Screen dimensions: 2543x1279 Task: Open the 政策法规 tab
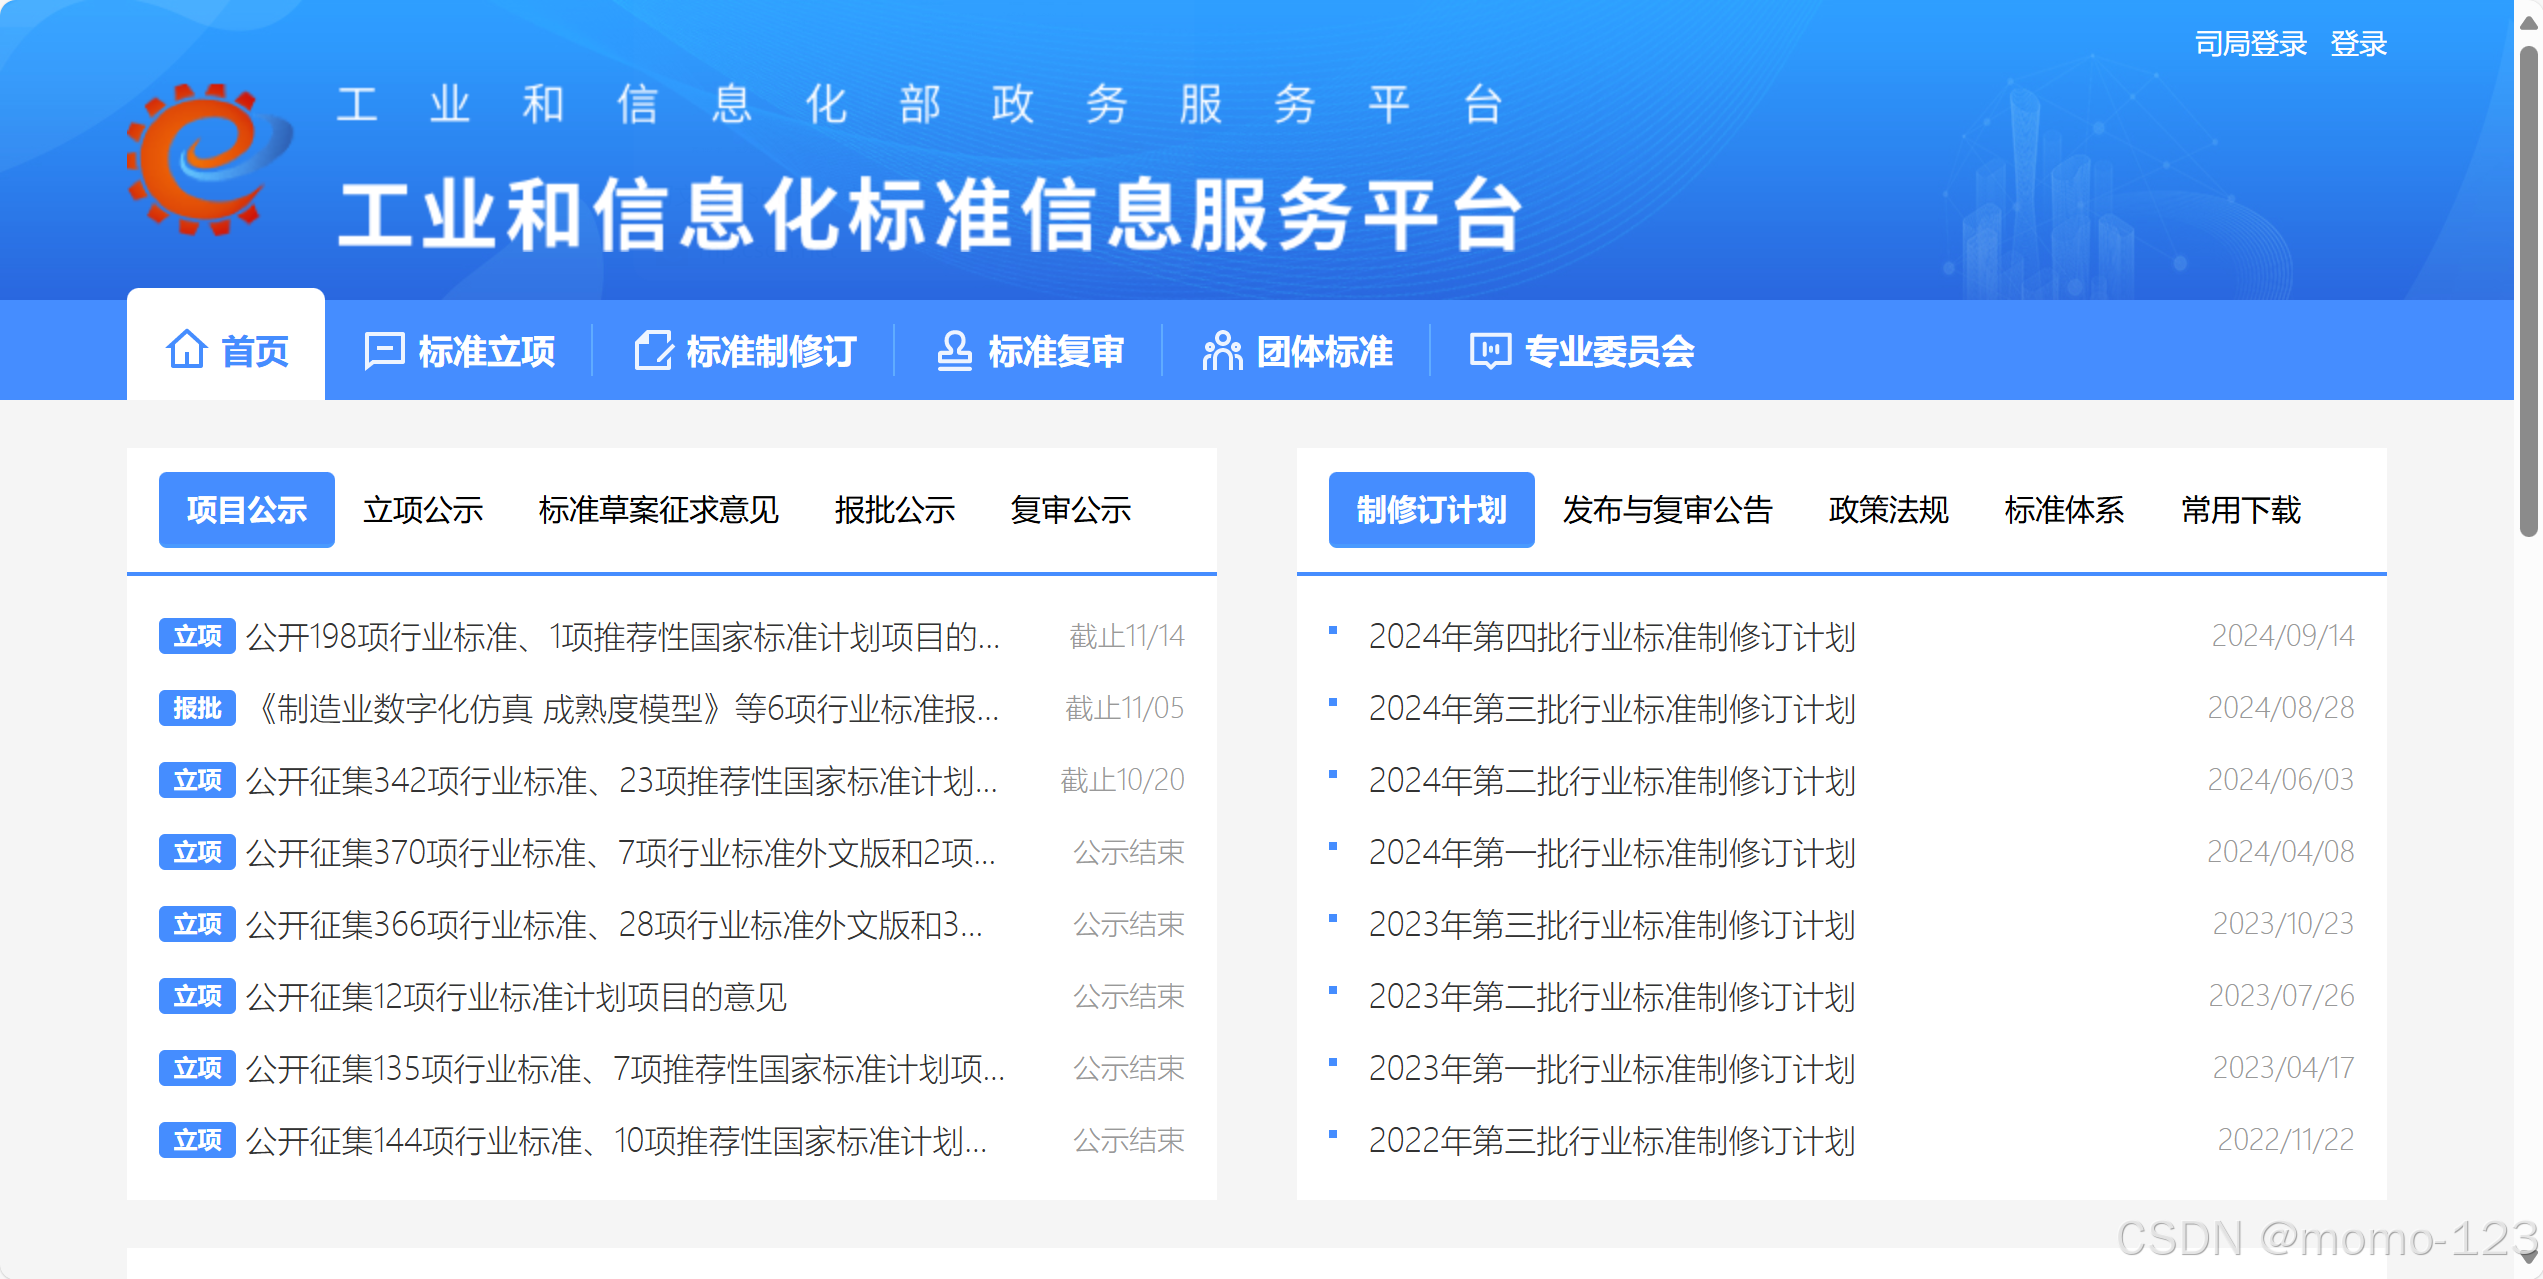click(x=1888, y=510)
